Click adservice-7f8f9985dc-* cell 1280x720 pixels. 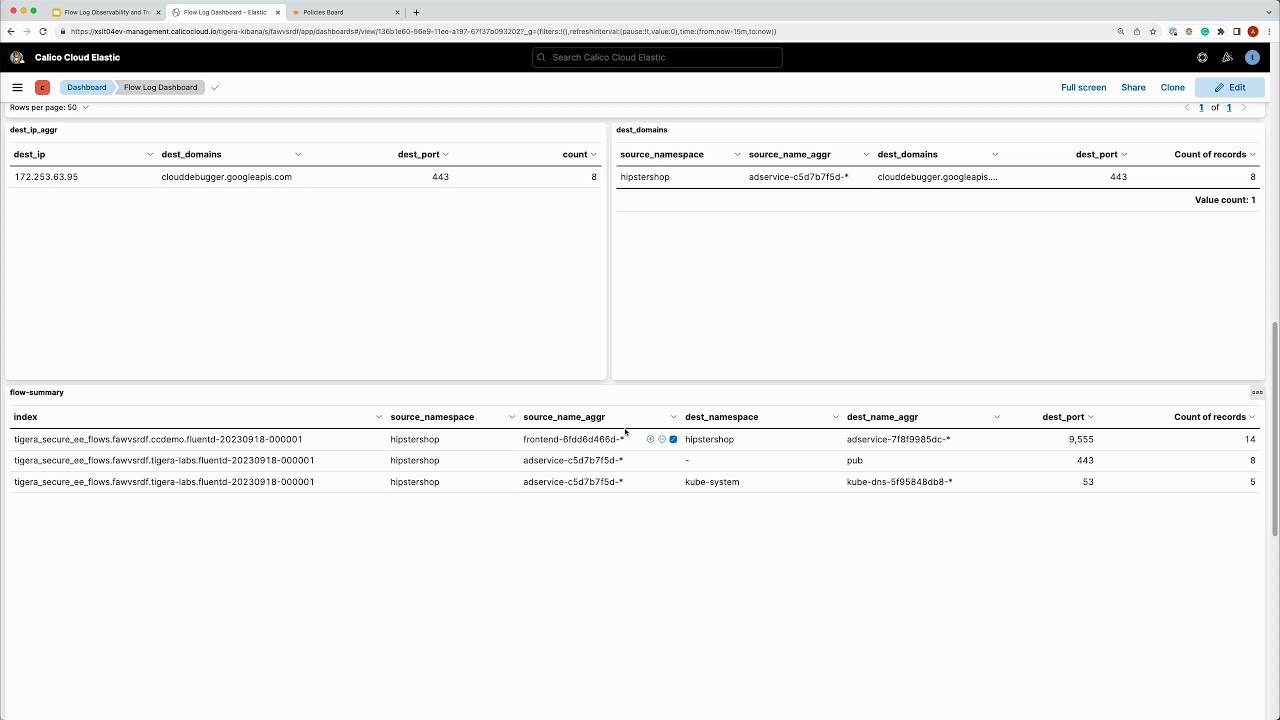(898, 439)
